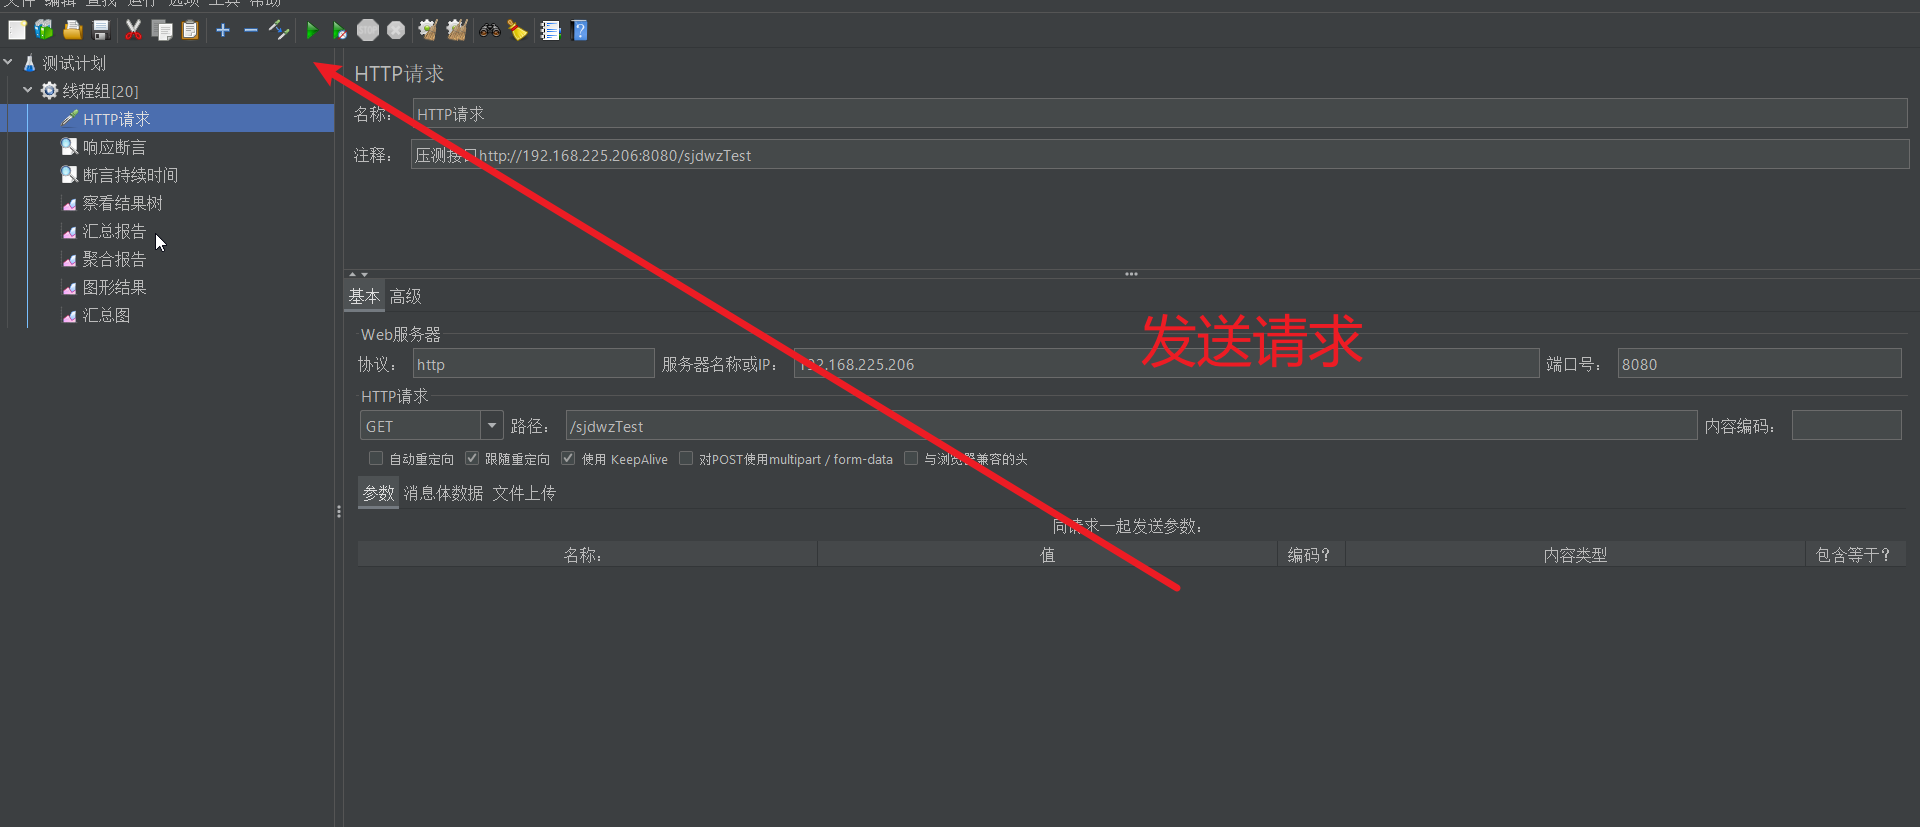The height and width of the screenshot is (827, 1920).
Task: Select the 参数 tab
Action: pos(378,493)
